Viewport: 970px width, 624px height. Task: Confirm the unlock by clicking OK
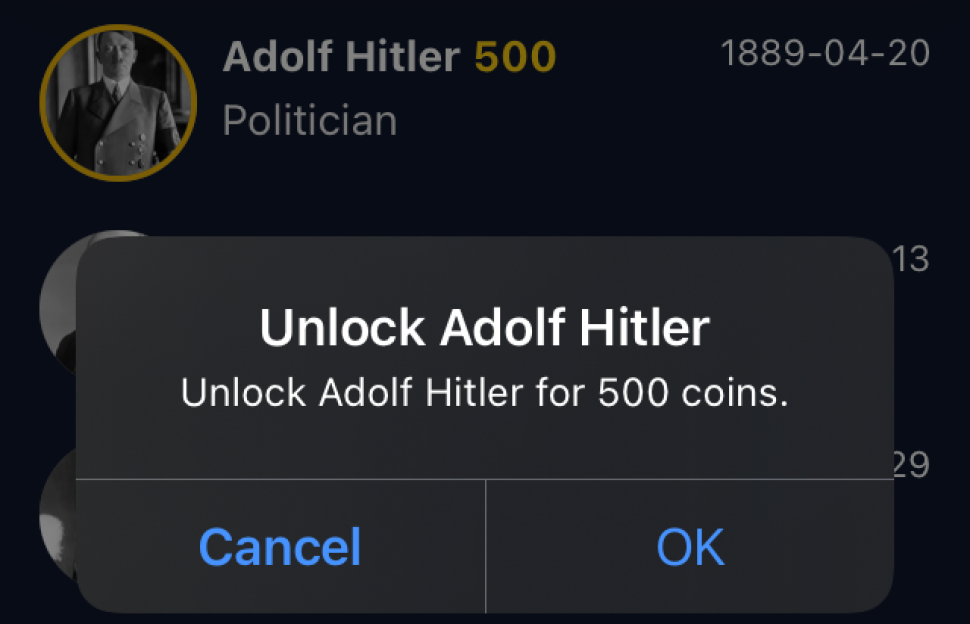690,547
